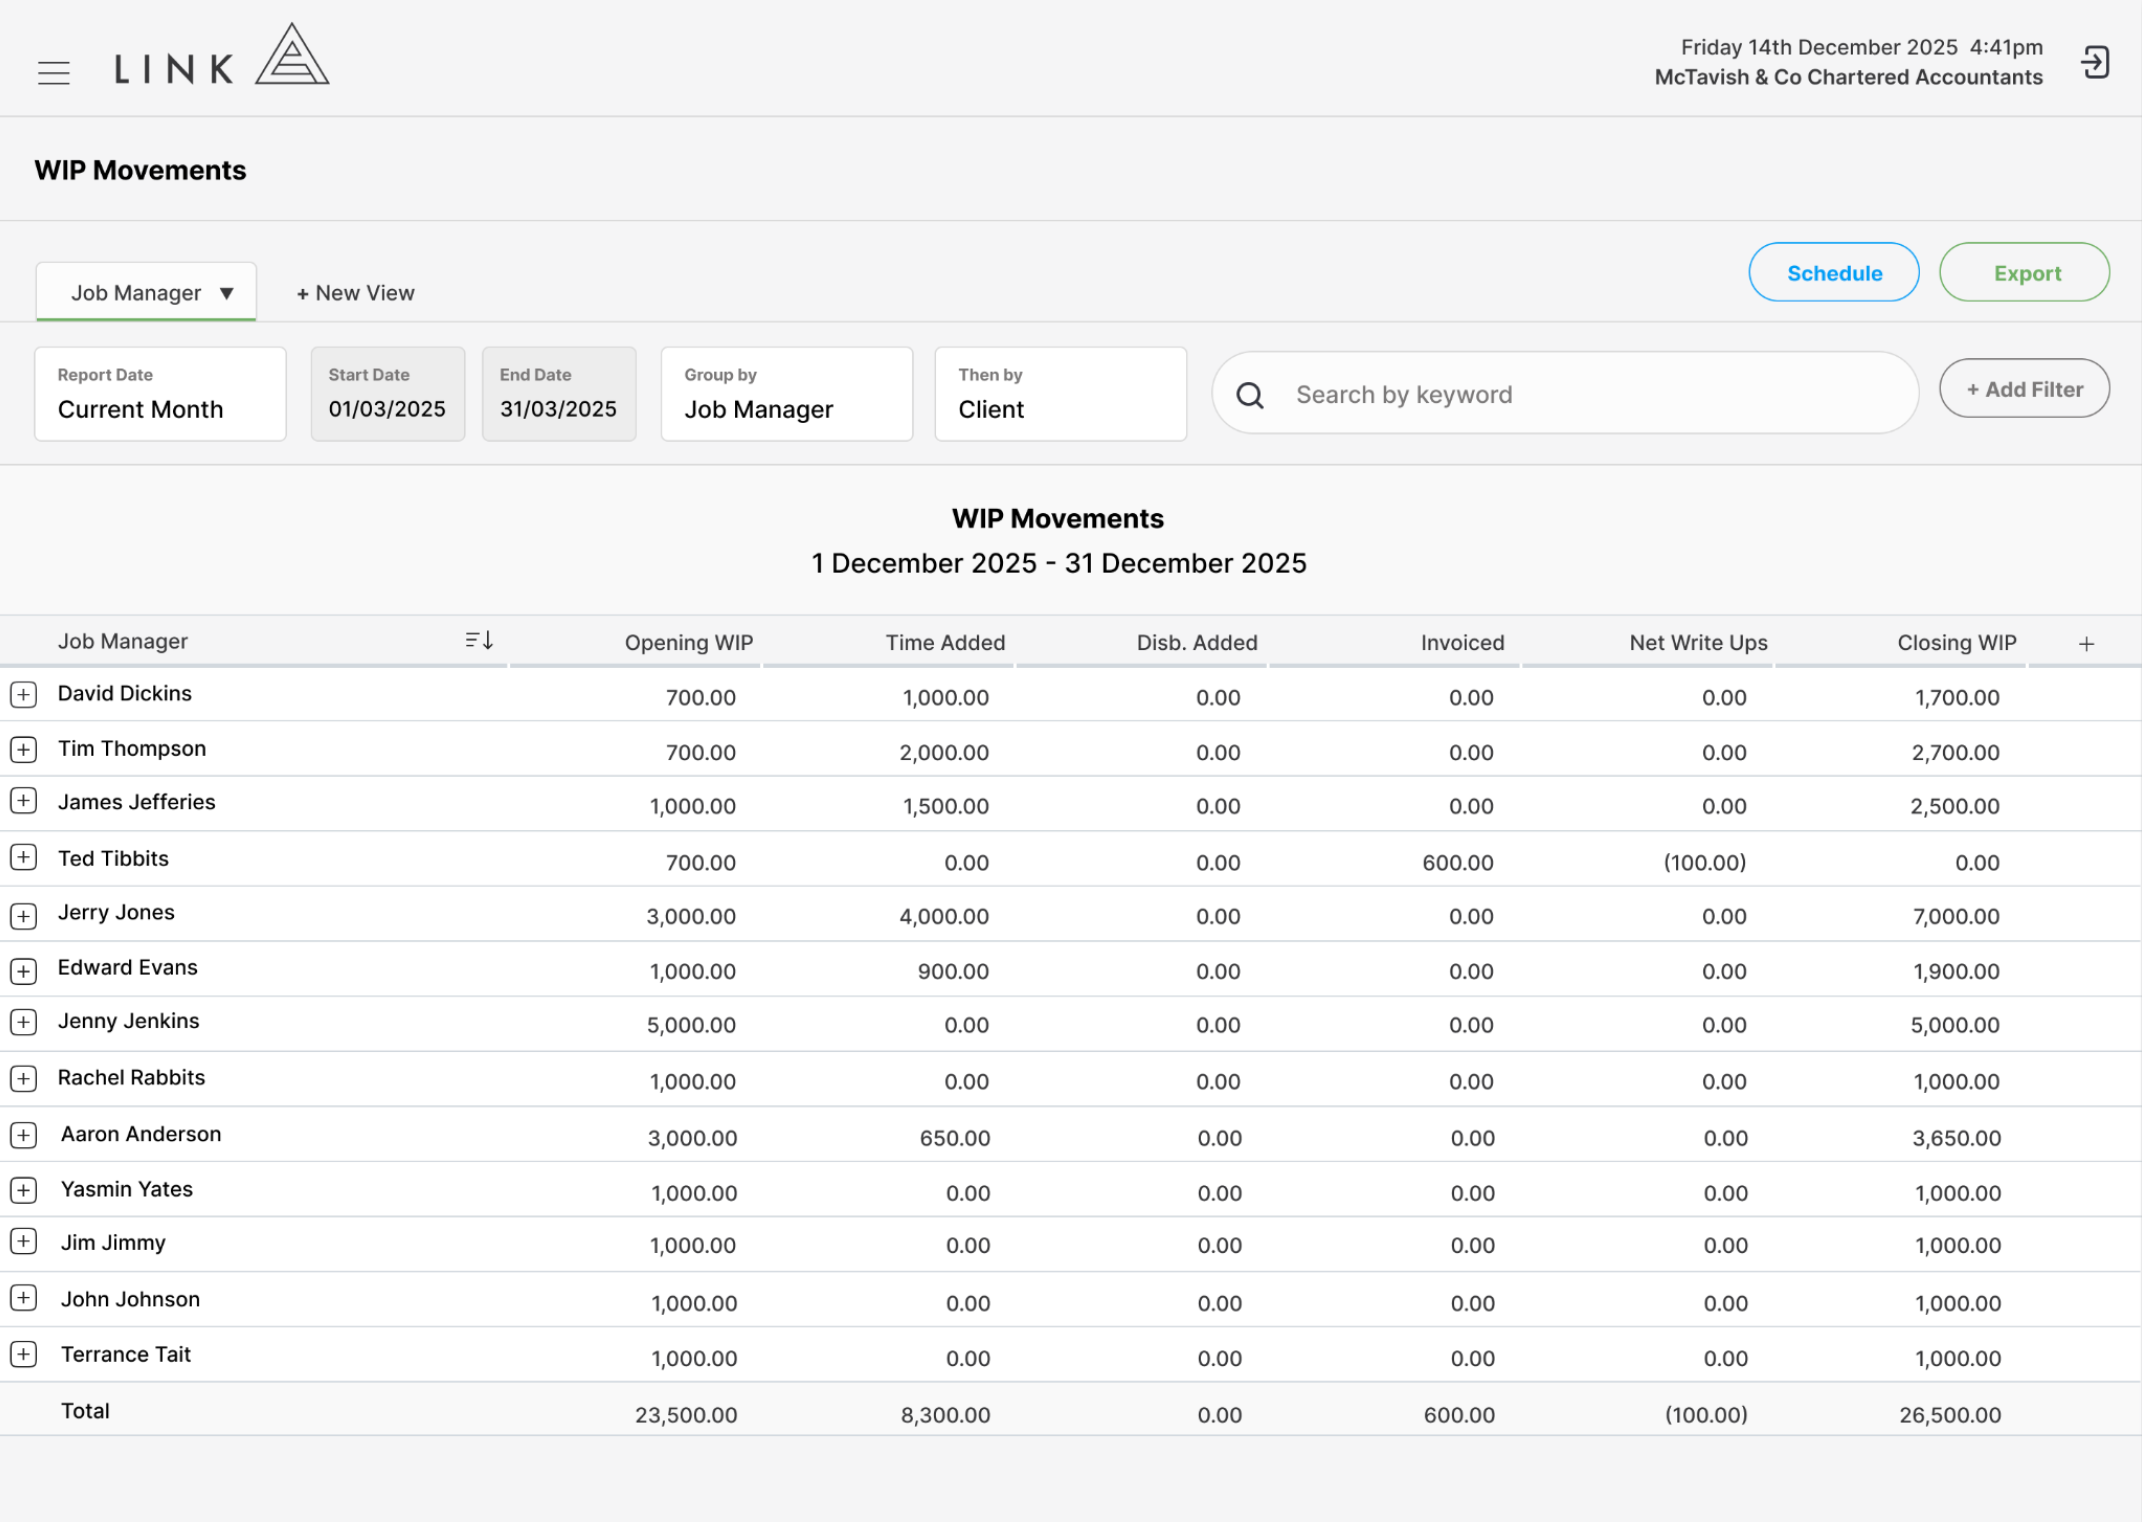
Task: Open the Job Manager view tab dropdown
Action: 146,292
